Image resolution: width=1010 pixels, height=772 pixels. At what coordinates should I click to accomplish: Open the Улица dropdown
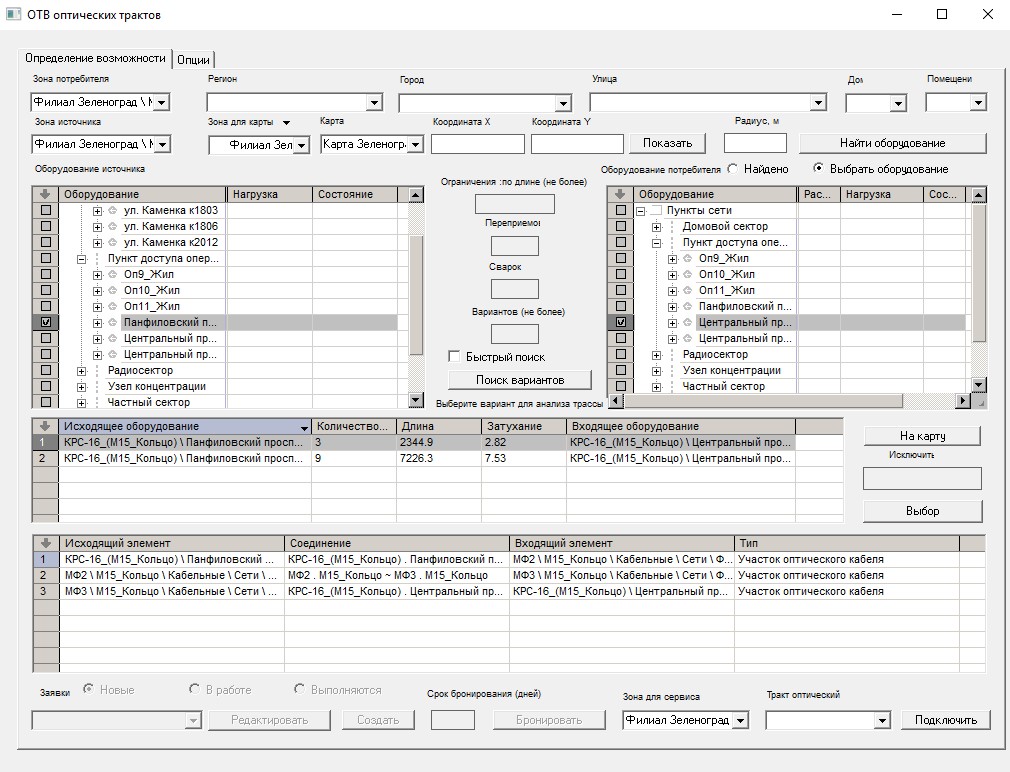(x=818, y=102)
